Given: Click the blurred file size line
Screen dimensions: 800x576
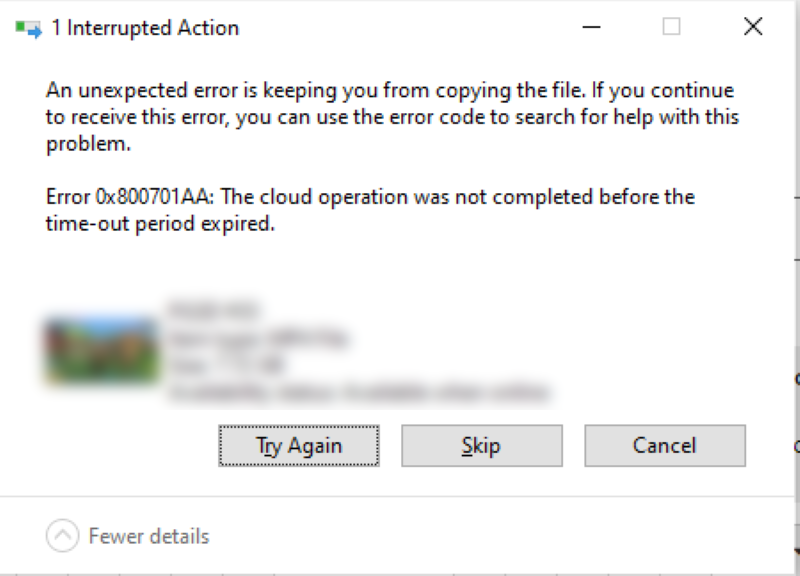Looking at the screenshot, I should coord(226,365).
